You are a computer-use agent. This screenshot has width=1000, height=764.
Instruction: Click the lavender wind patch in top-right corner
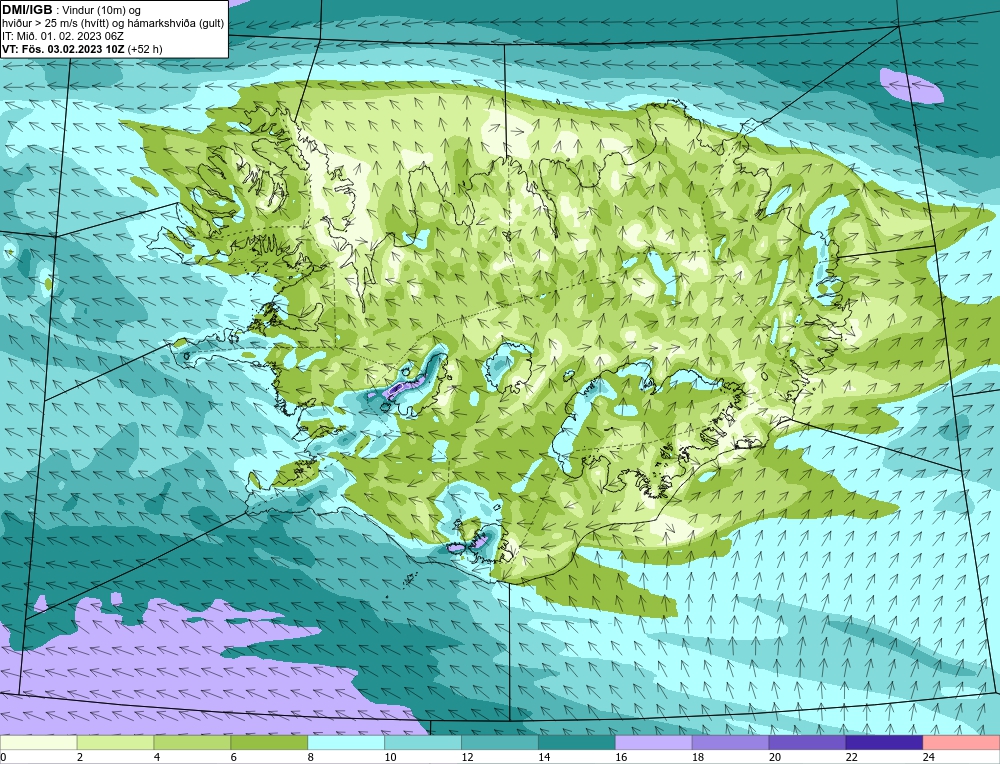911,85
